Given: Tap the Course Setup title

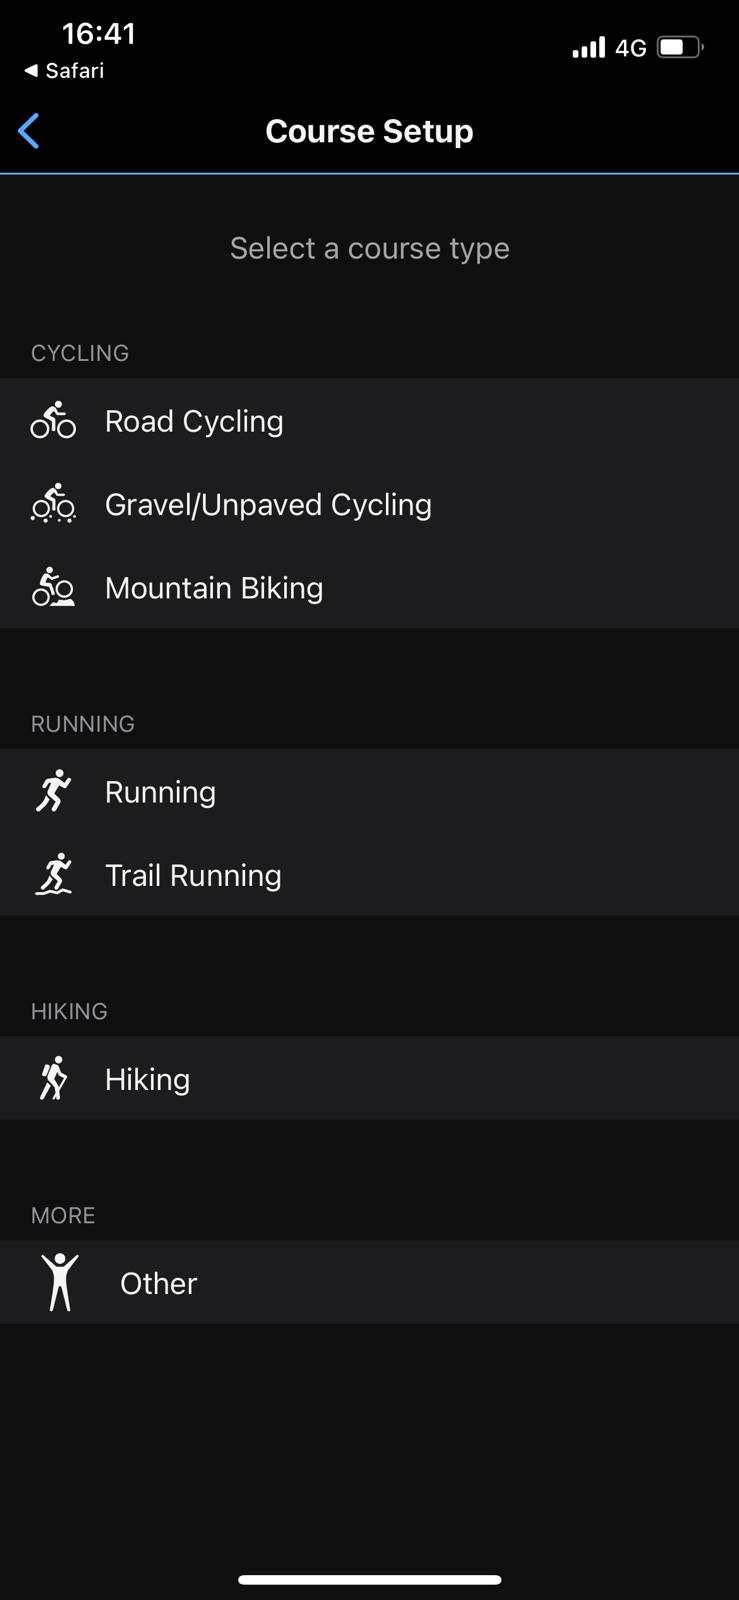Looking at the screenshot, I should (x=369, y=131).
